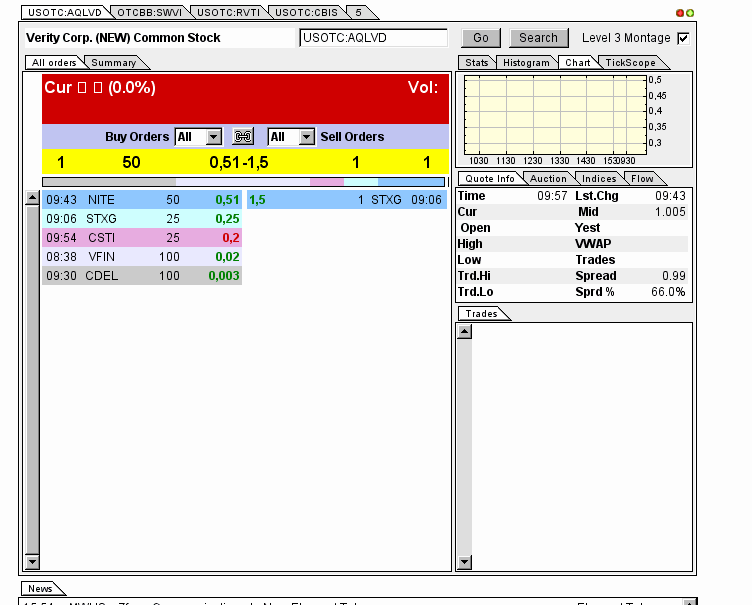Click the Search button

pos(538,38)
